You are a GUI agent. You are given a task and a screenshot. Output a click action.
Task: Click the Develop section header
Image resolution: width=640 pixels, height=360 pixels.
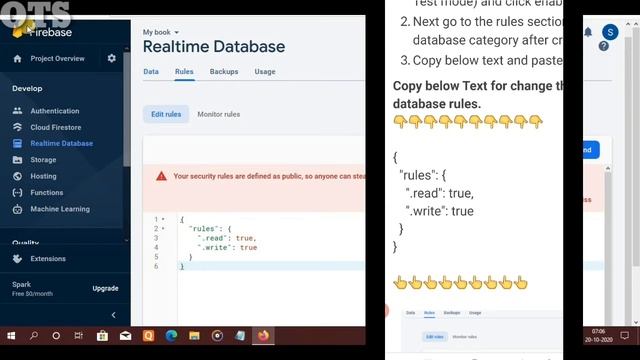[x=27, y=88]
